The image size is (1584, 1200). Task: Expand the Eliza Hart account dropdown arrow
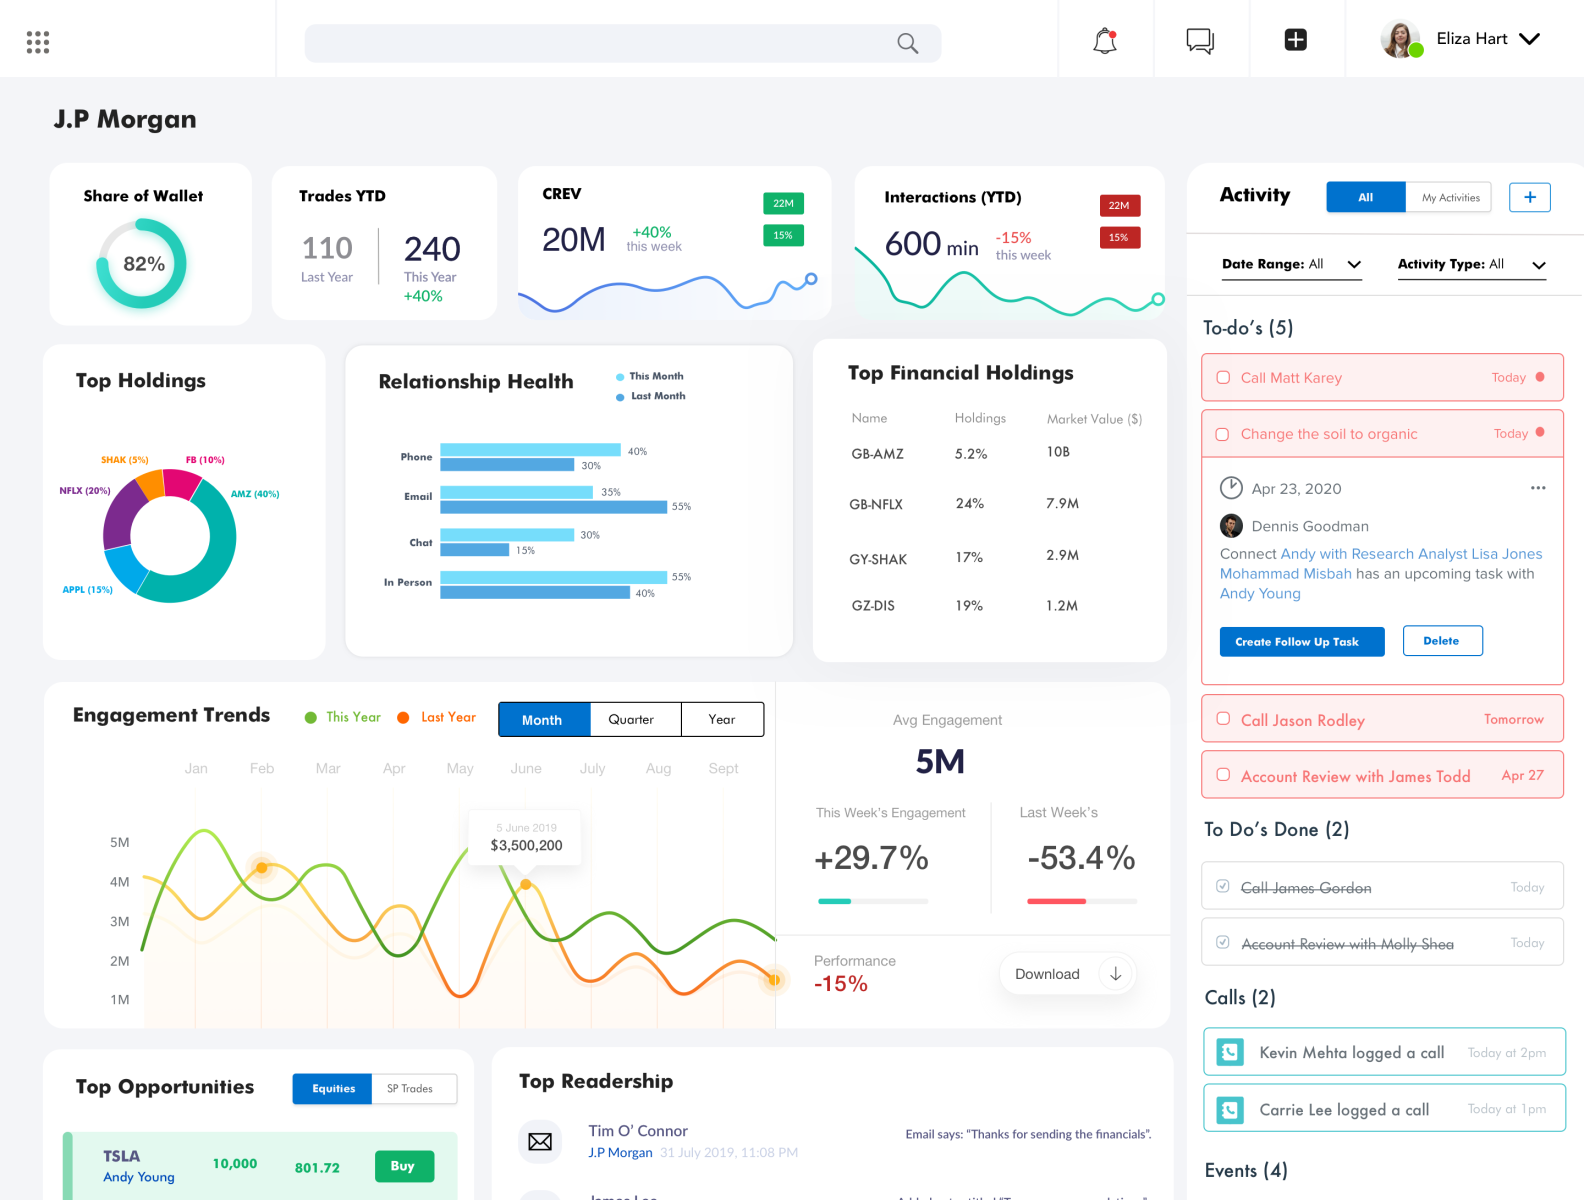point(1529,39)
